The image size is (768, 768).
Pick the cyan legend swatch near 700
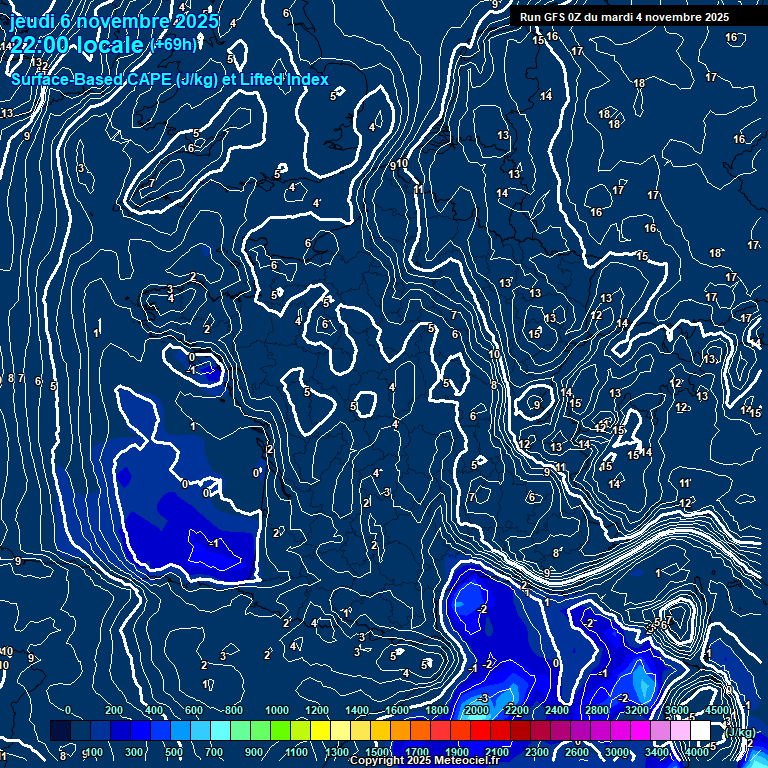220,730
